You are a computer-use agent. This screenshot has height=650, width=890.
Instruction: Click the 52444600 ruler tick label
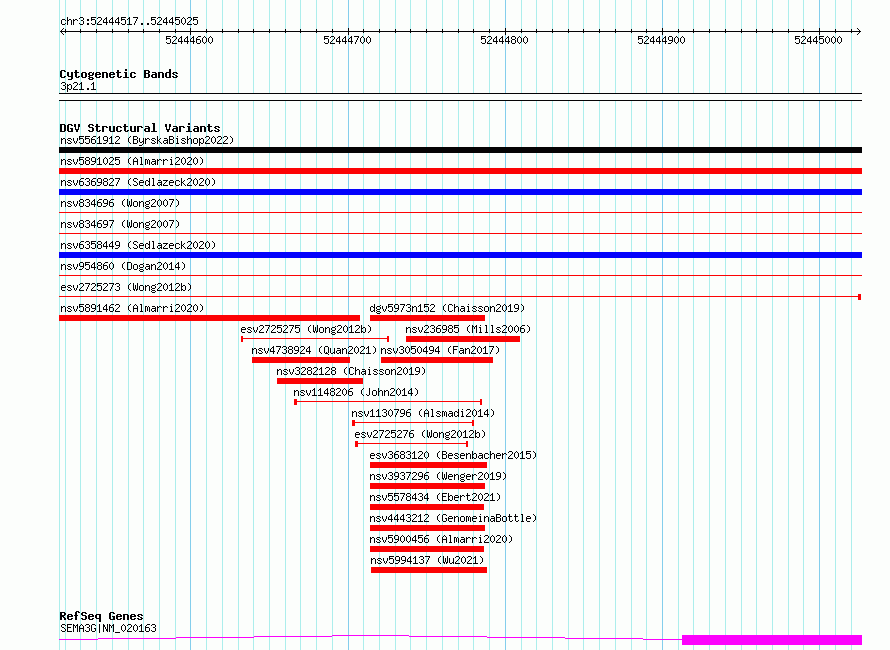(x=190, y=40)
